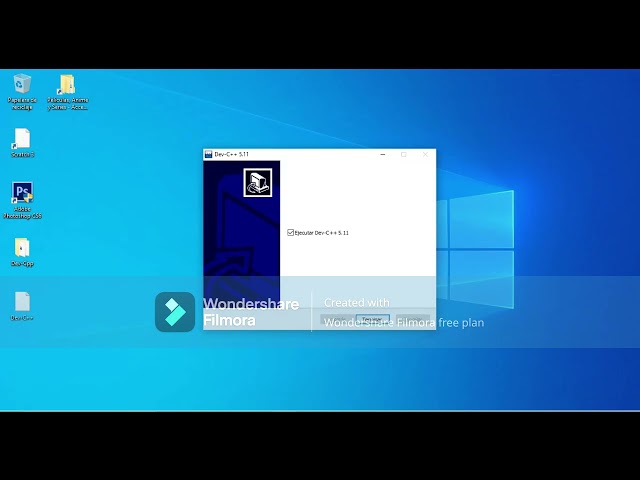Click the Dev-C++ 5.11 title bar icon
The image size is (640, 480).
point(209,154)
